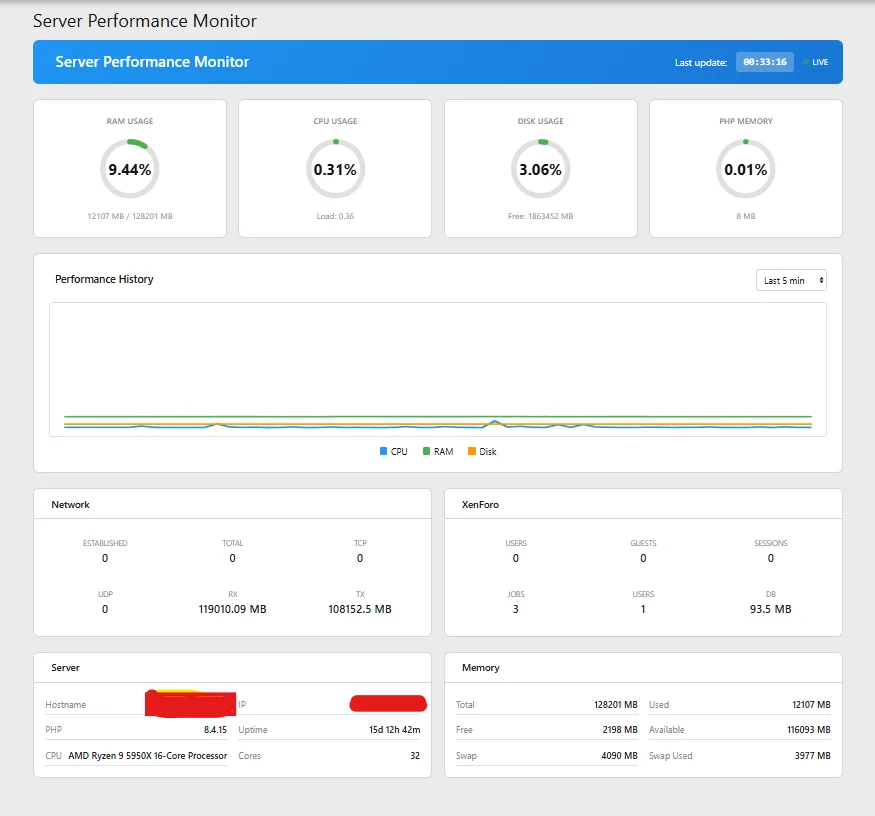Select the Swap Used value 3977 MB
Image resolution: width=875 pixels, height=816 pixels.
pyautogui.click(x=812, y=755)
